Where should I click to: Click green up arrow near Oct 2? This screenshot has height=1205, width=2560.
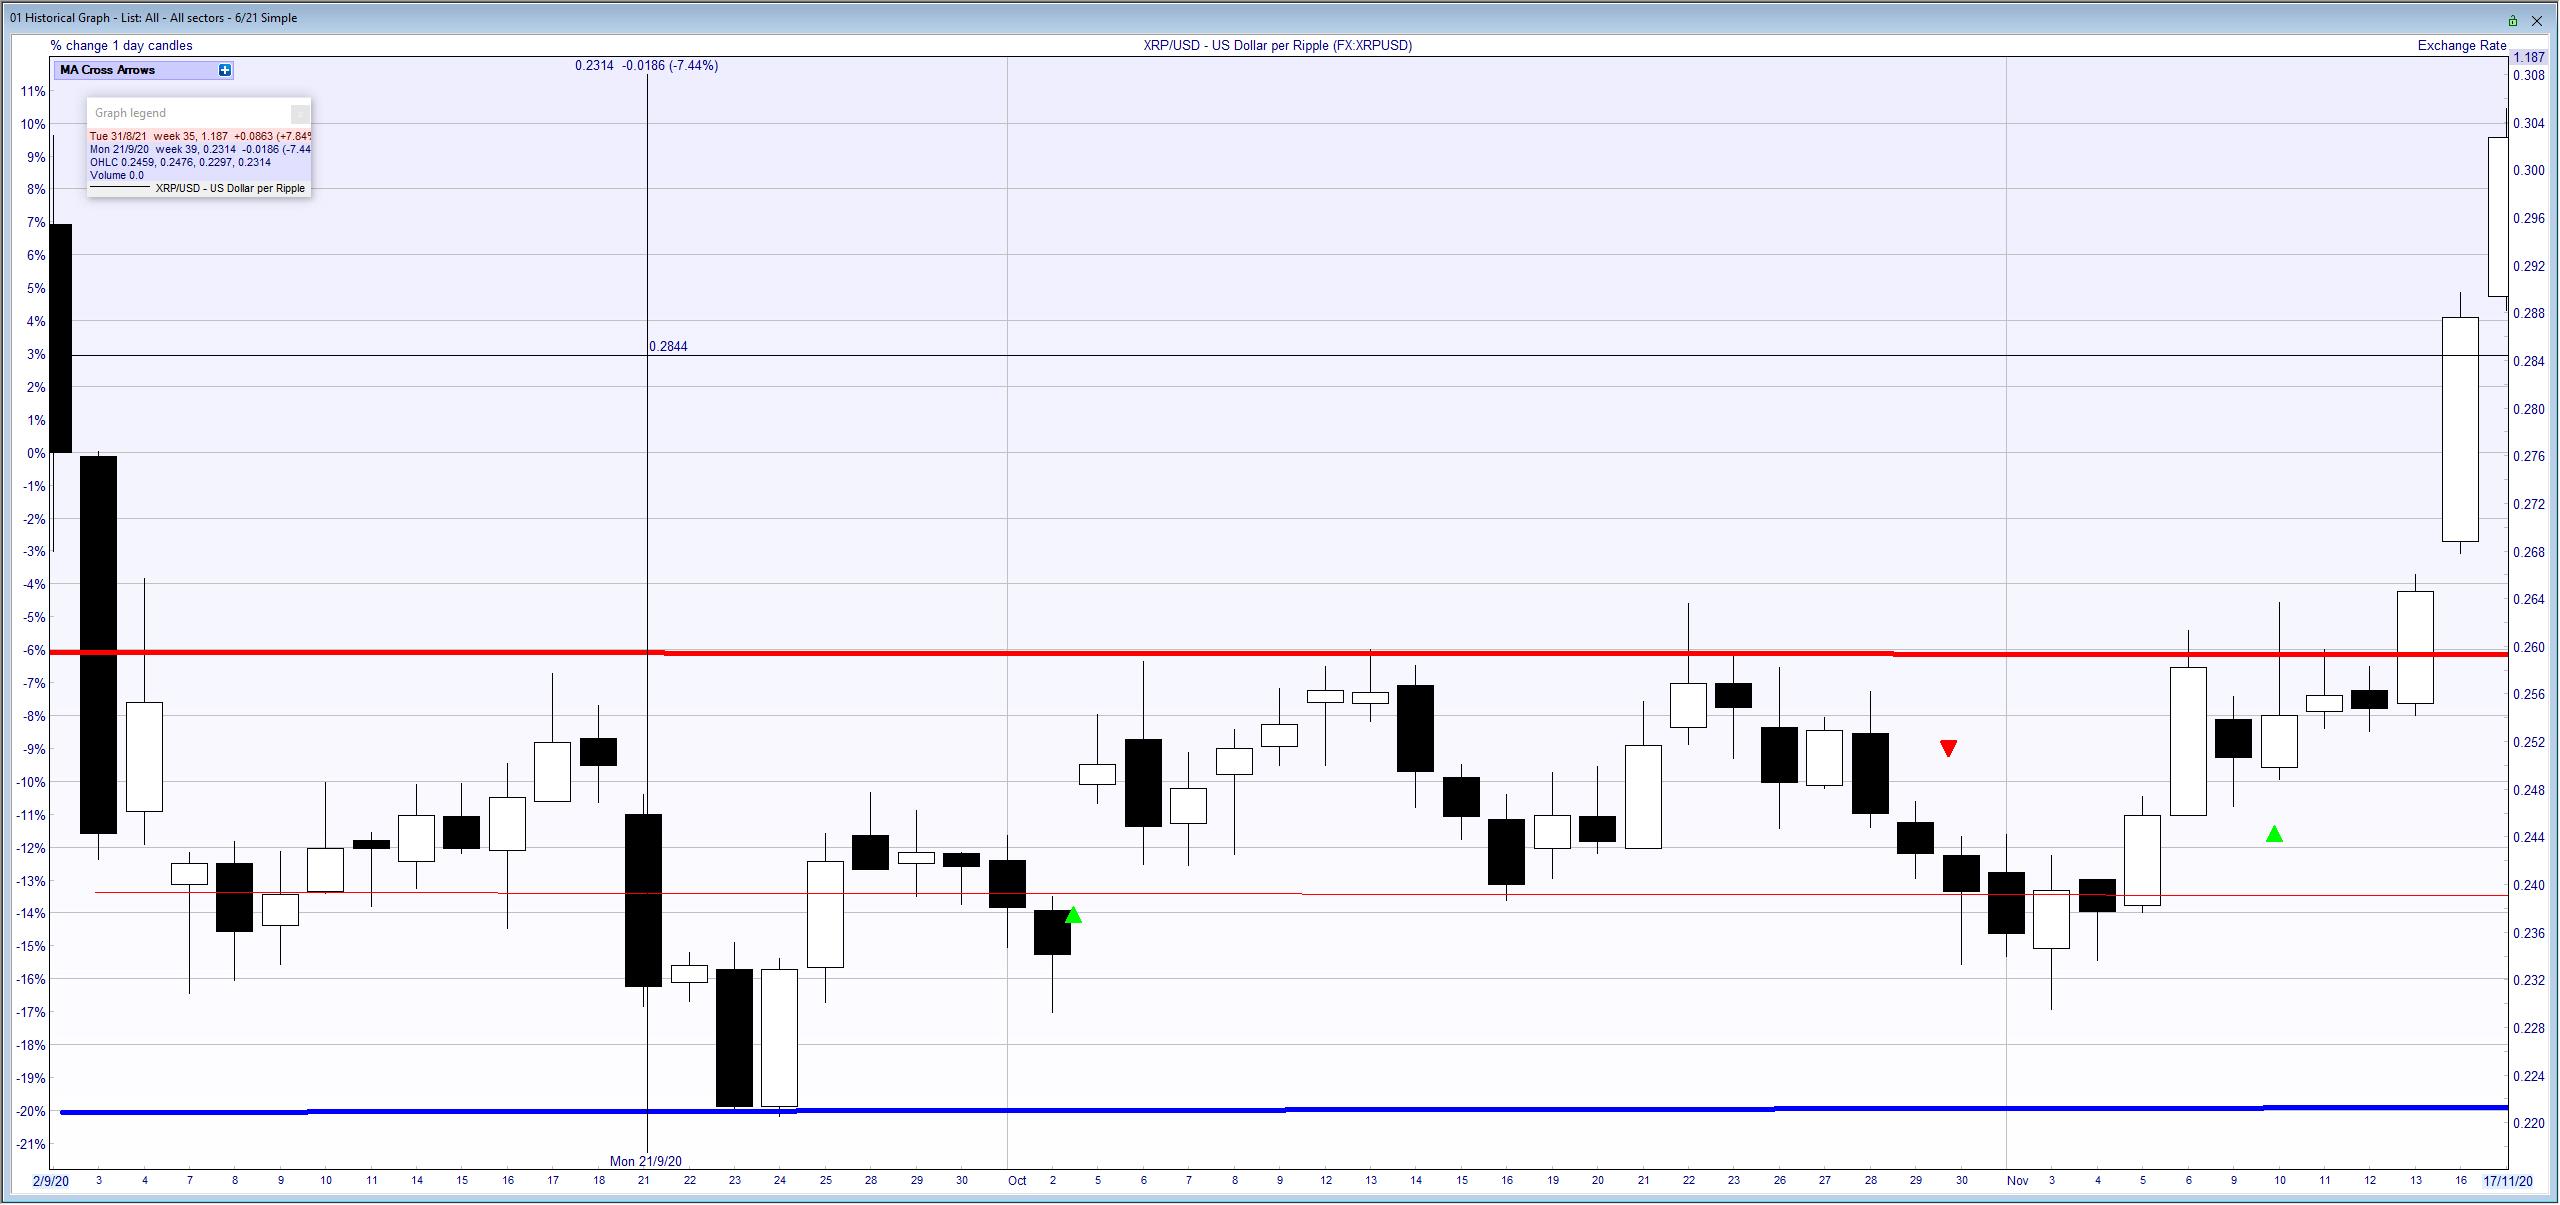[1073, 915]
